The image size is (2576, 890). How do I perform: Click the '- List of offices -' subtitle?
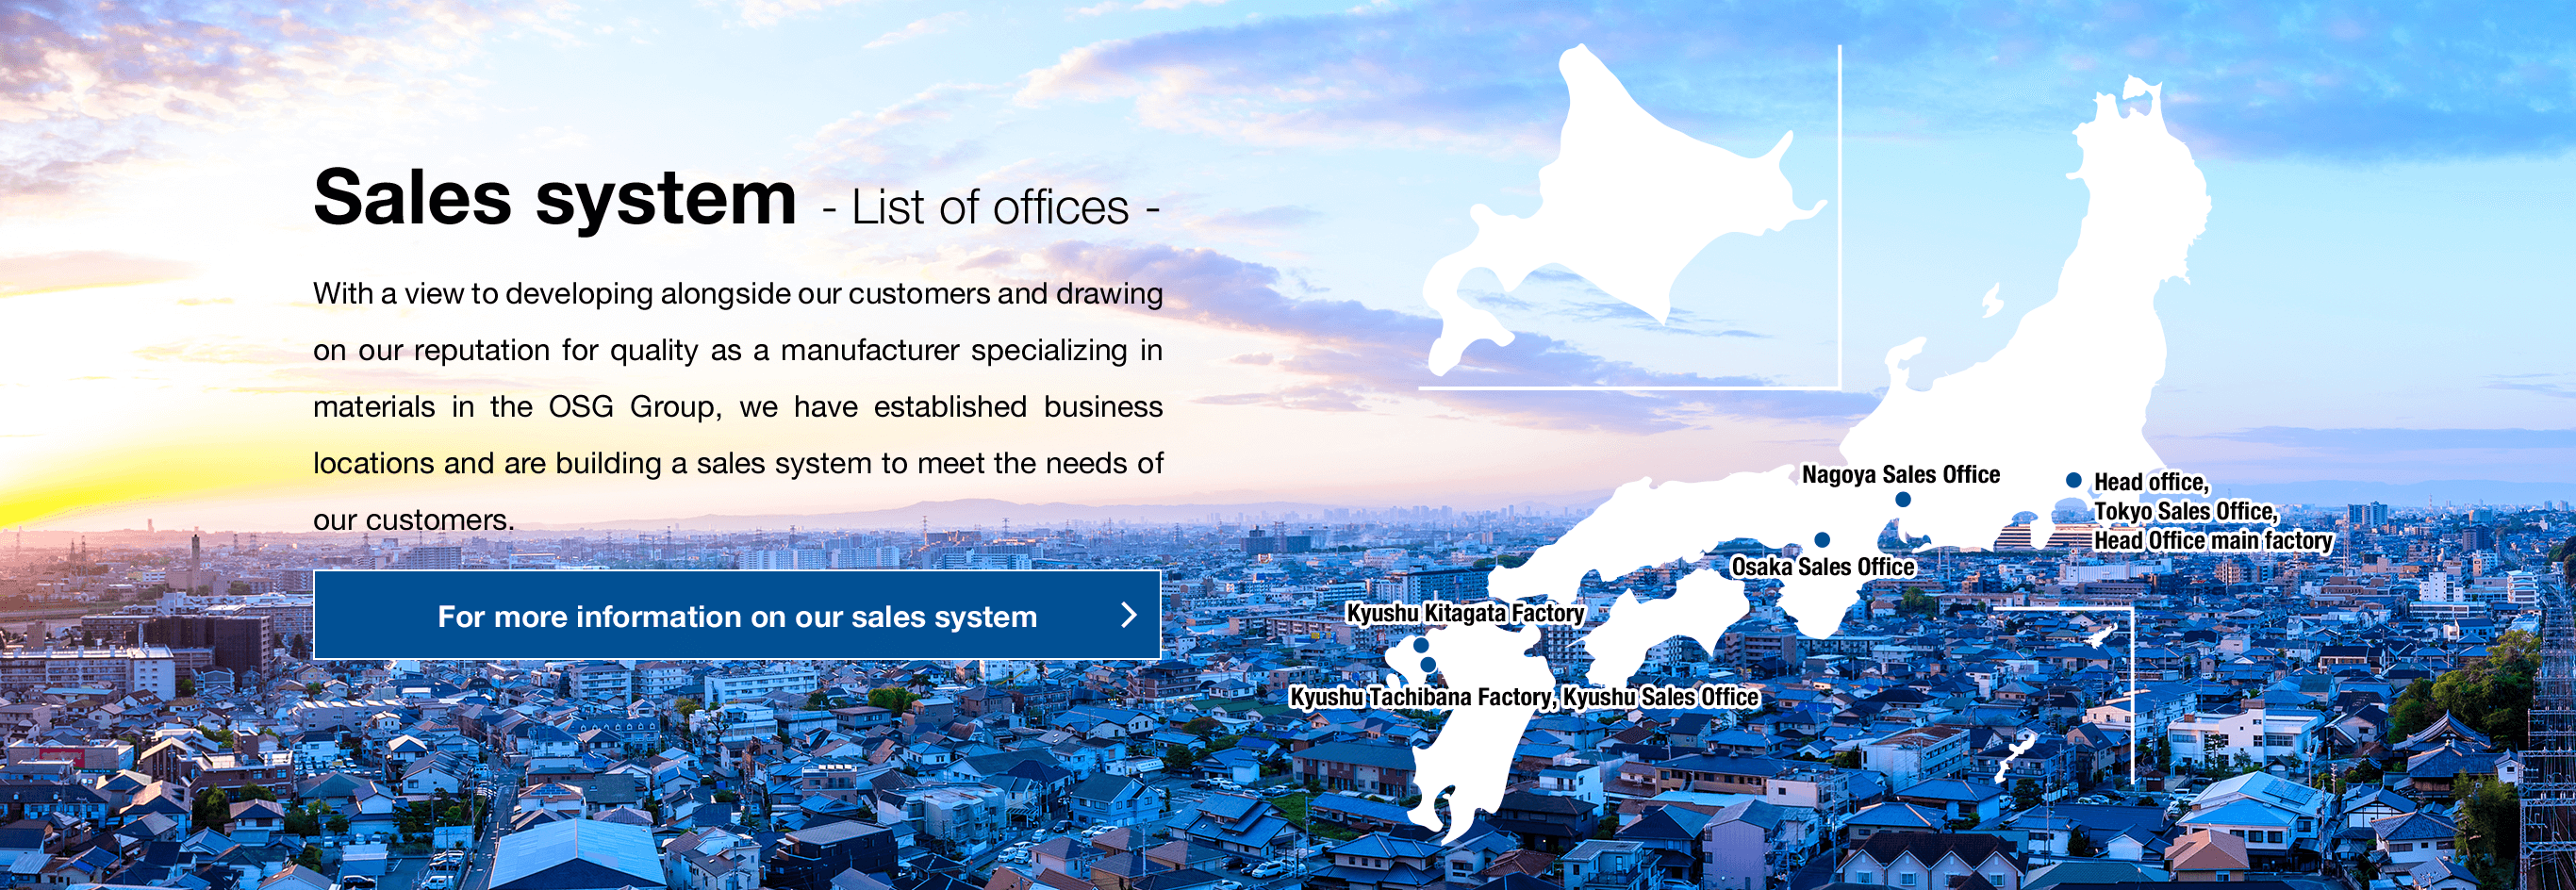[x=991, y=208]
